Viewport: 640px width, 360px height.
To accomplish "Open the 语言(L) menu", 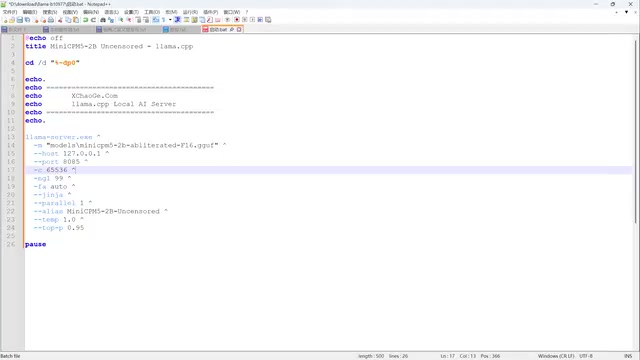I will click(111, 12).
